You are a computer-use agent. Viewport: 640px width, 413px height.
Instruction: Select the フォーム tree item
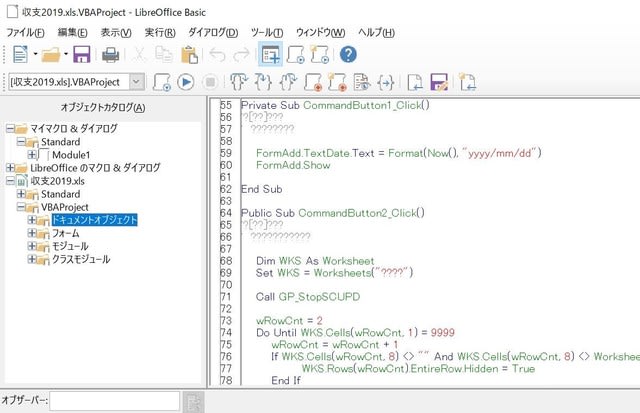coord(65,233)
